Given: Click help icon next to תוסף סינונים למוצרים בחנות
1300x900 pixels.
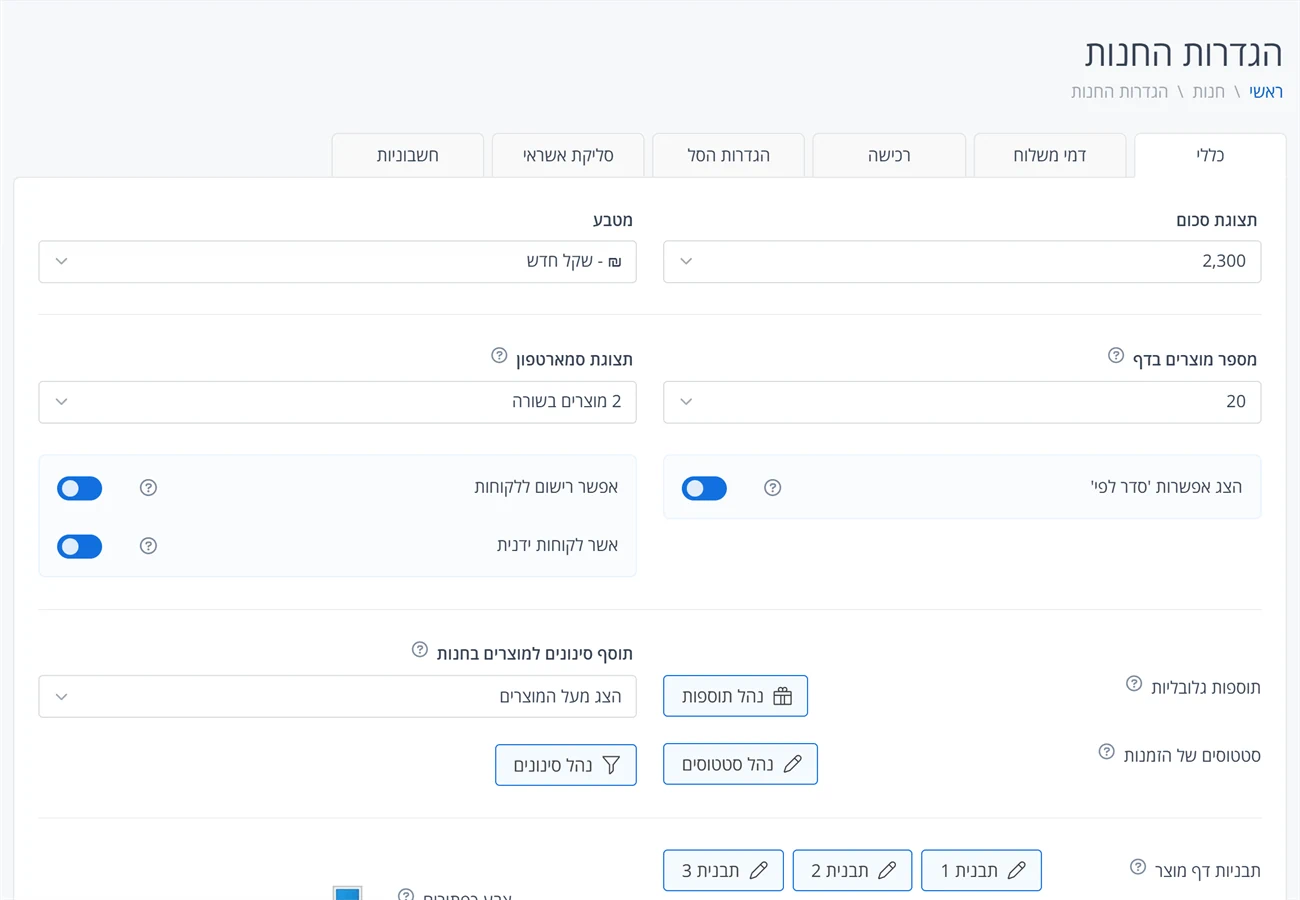Looking at the screenshot, I should click(420, 650).
